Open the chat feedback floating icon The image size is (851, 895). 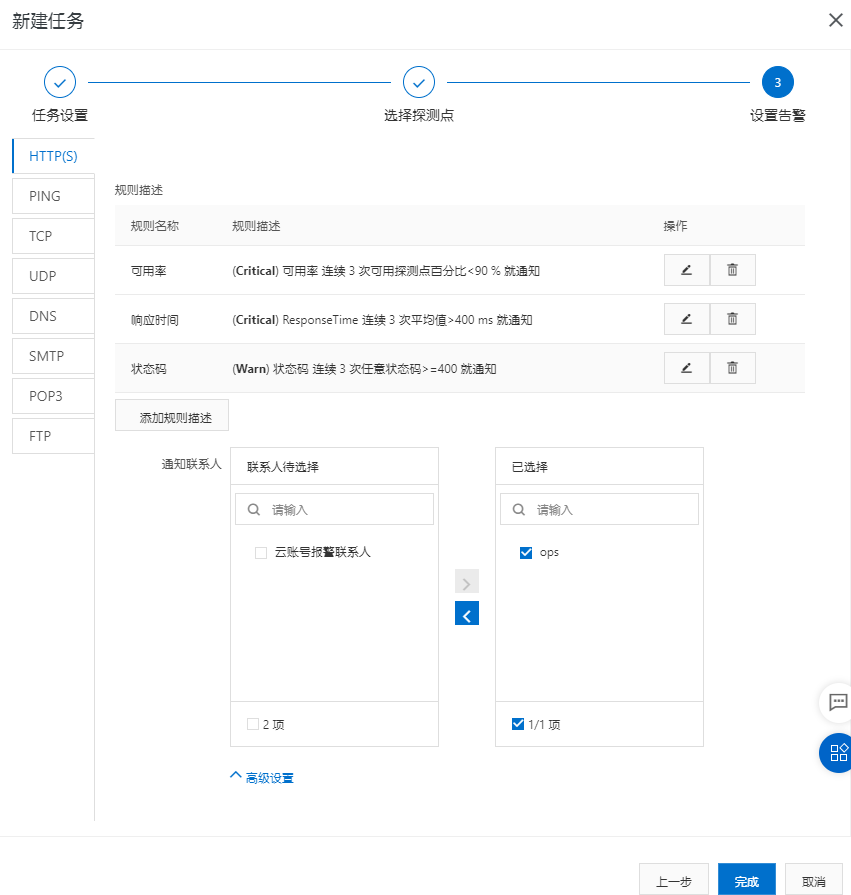pyautogui.click(x=838, y=702)
